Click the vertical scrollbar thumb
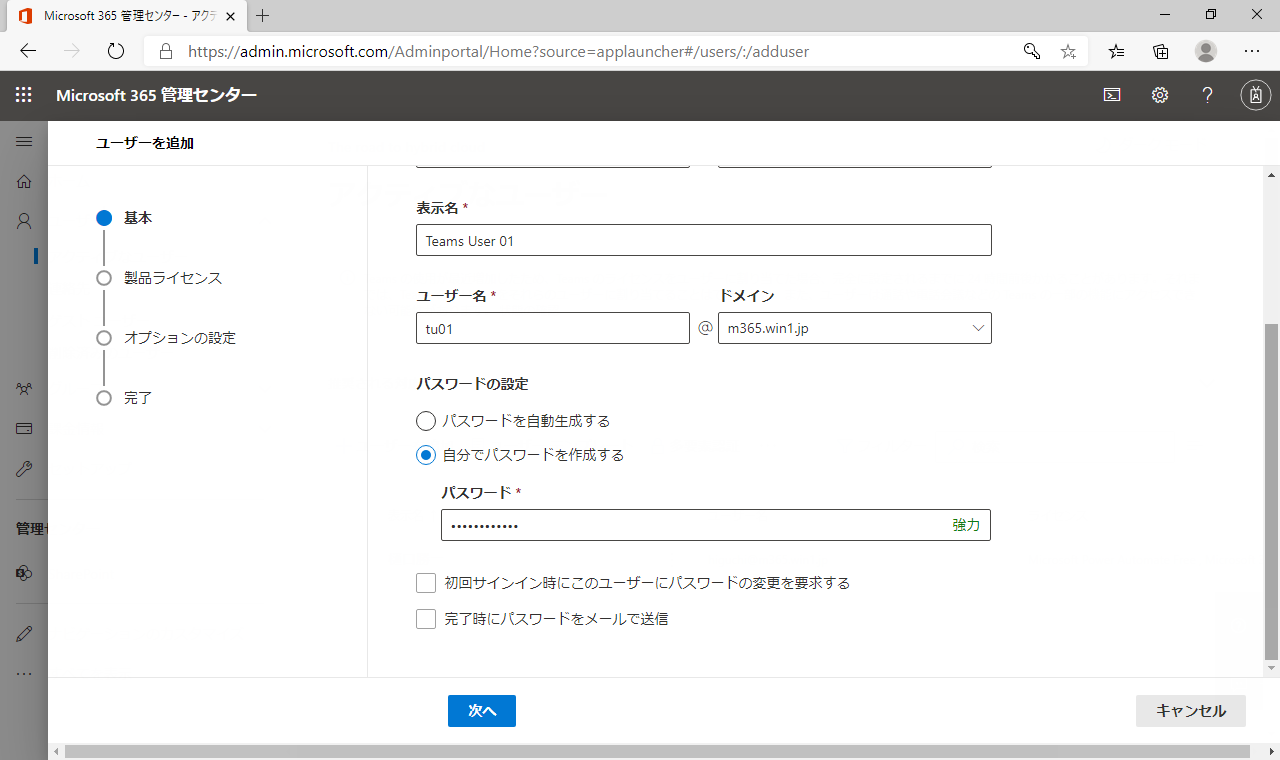This screenshot has height=760, width=1280. 1272,491
